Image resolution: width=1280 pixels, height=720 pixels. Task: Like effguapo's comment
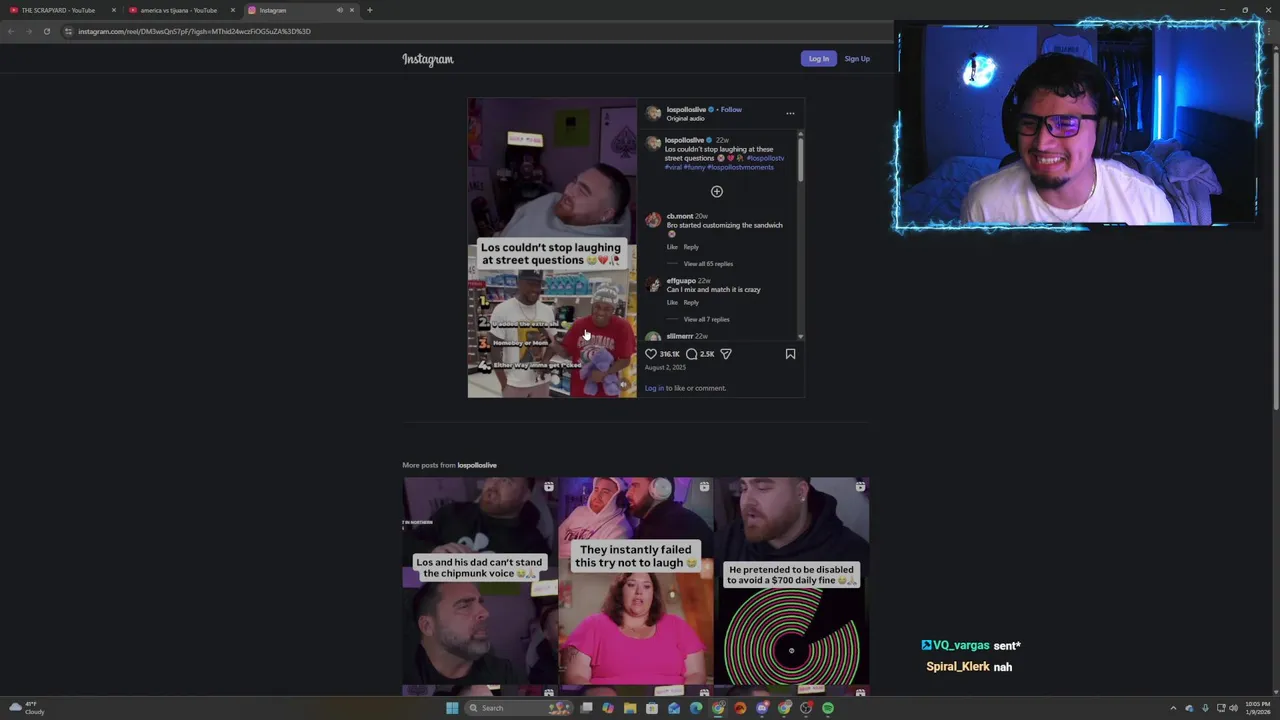[x=672, y=302]
